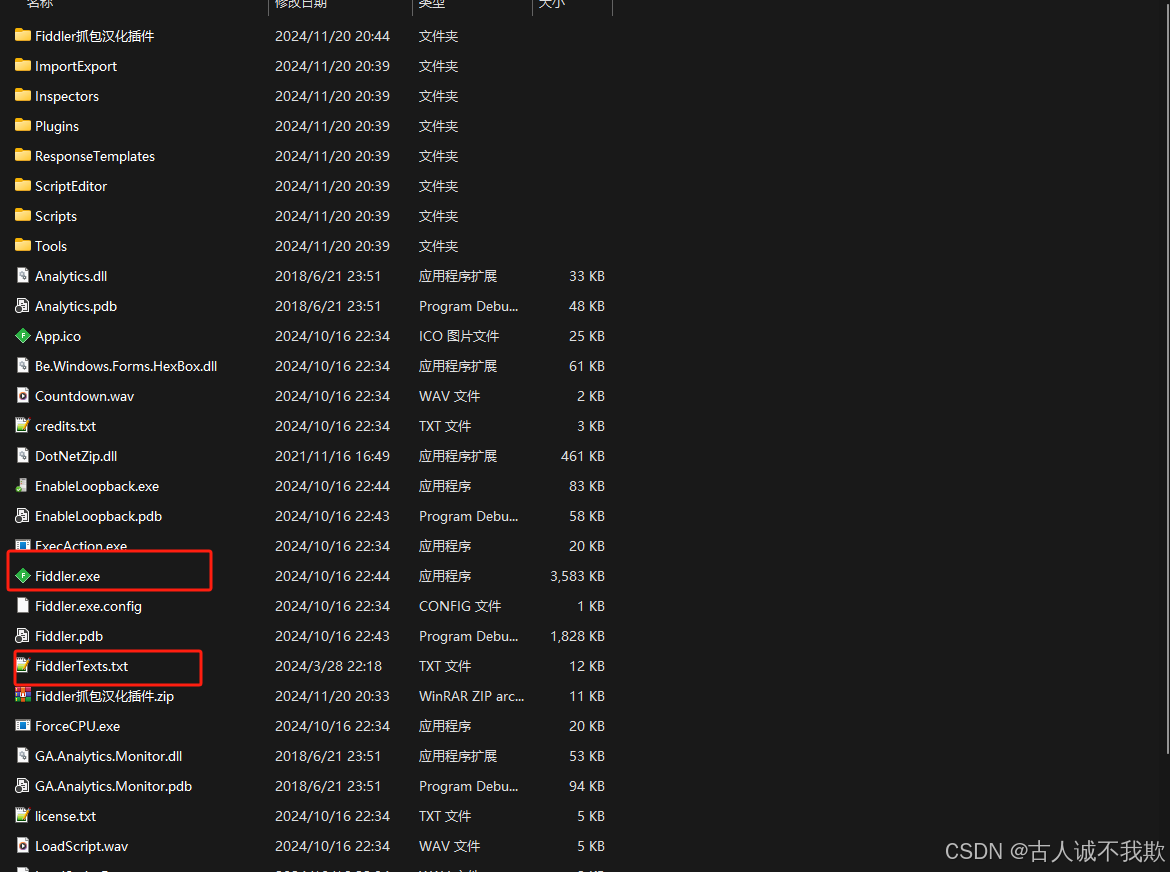The image size is (1170, 872).
Task: Select the Fiddler.pdb size 1,828 KB
Action: 578,636
